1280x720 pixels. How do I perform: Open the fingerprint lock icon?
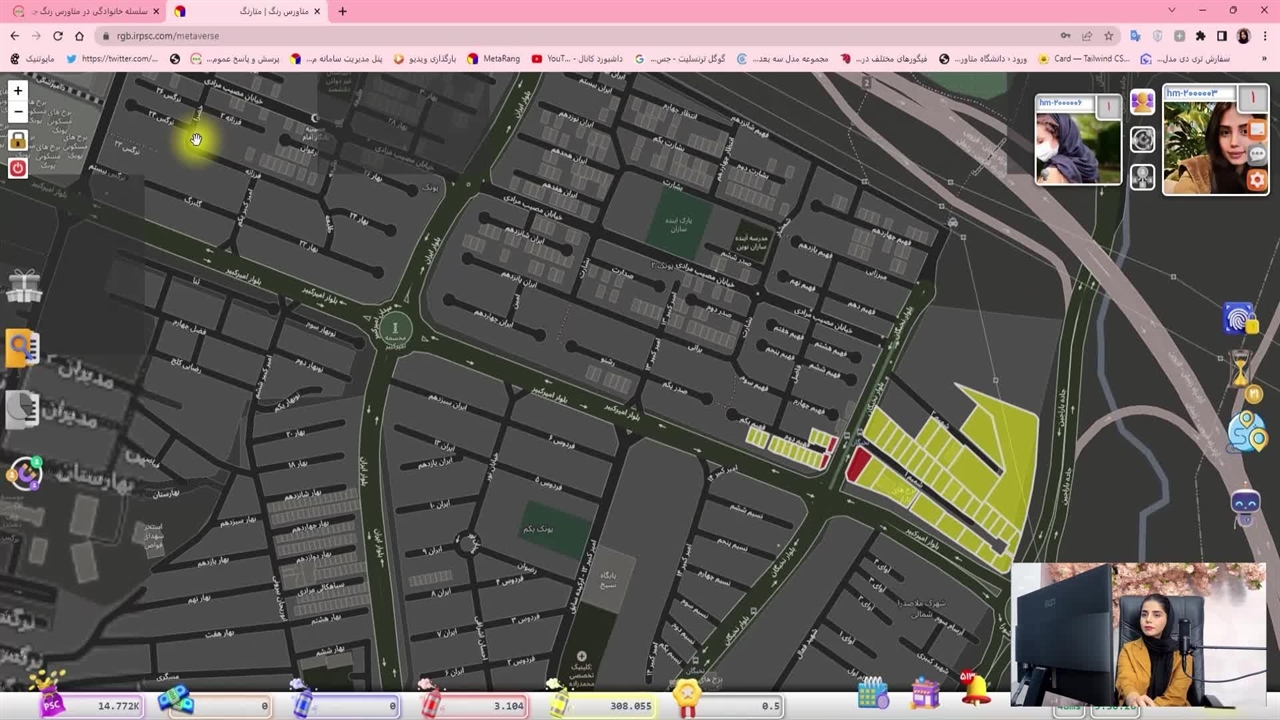1240,319
